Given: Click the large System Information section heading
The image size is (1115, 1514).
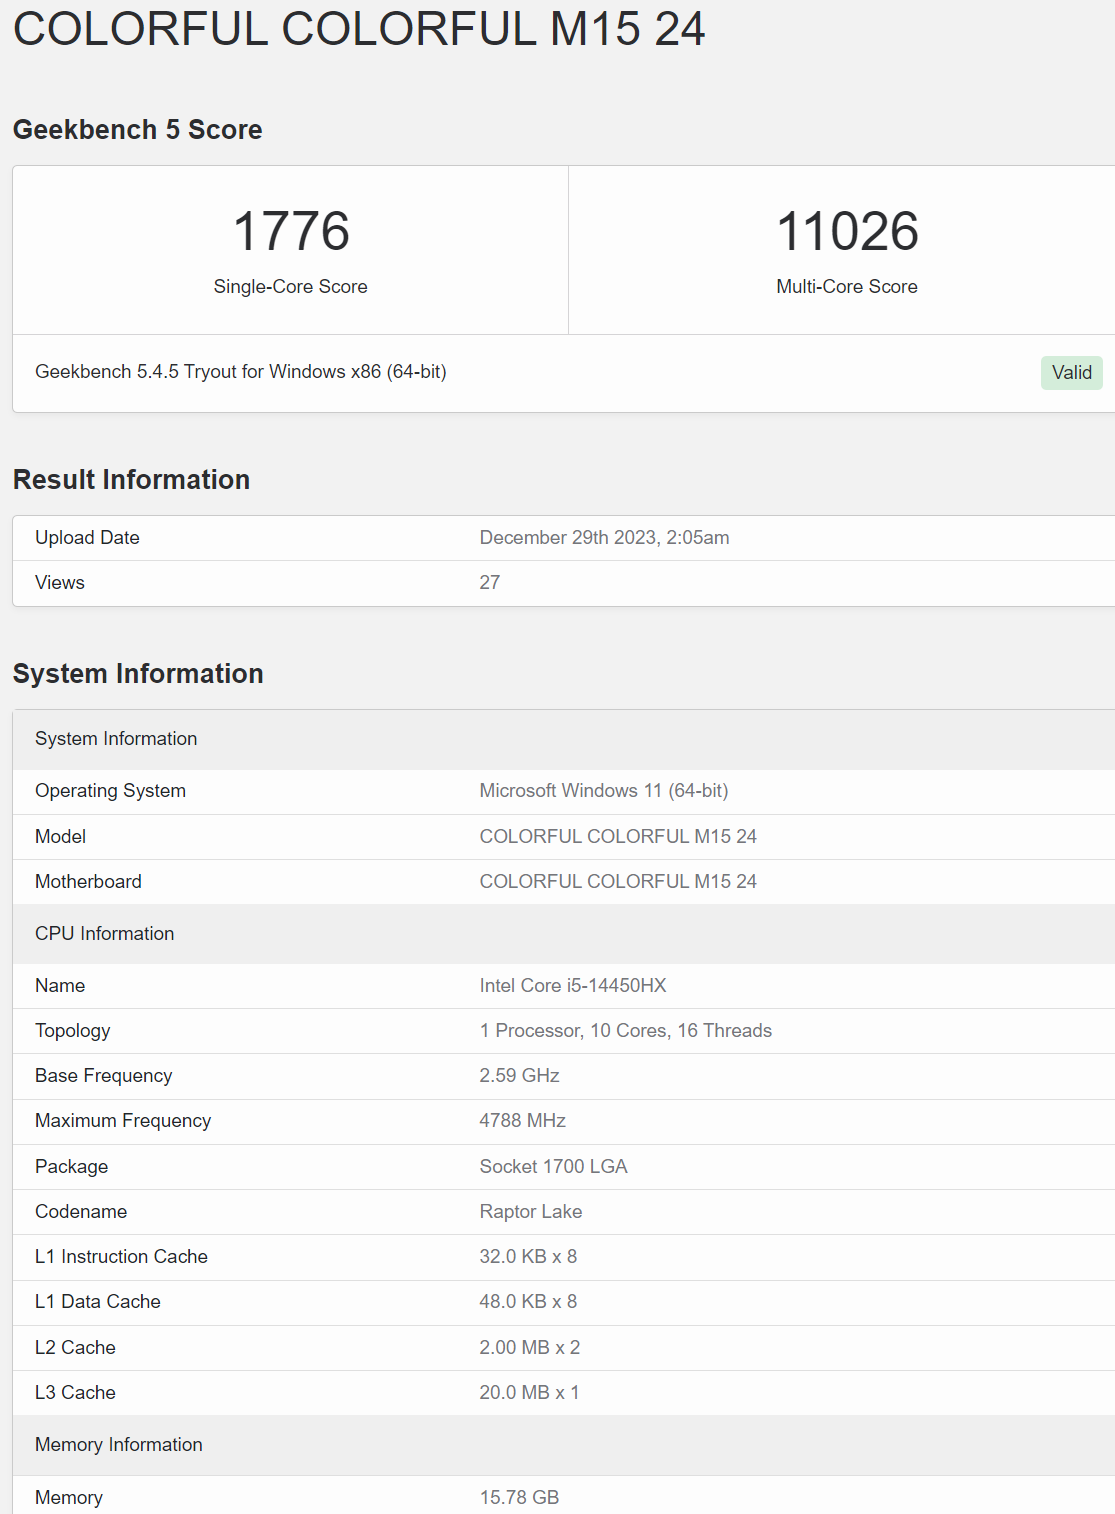Looking at the screenshot, I should click(138, 674).
